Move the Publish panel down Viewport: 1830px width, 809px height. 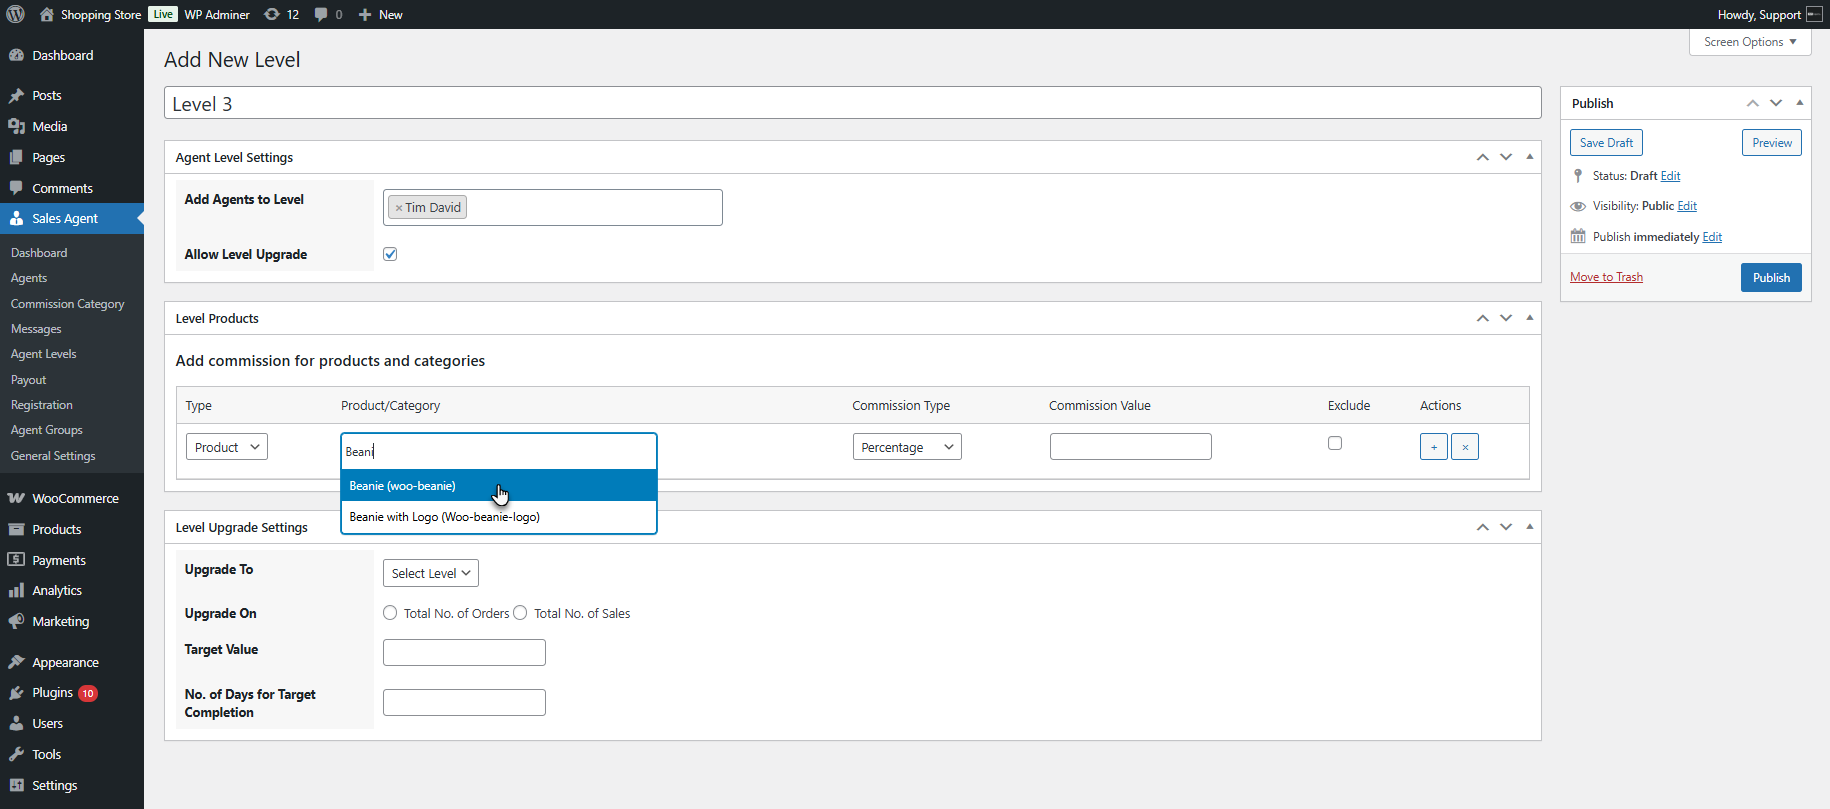[x=1776, y=103]
